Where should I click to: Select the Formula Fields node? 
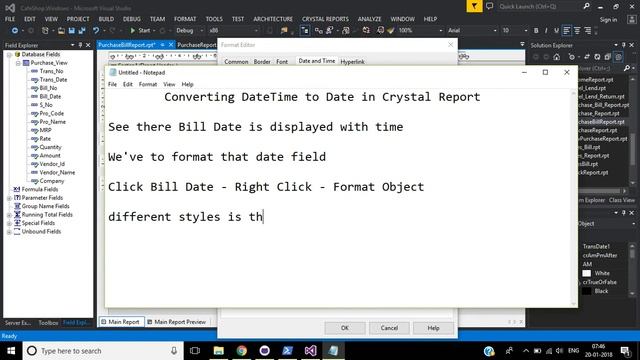pos(40,189)
